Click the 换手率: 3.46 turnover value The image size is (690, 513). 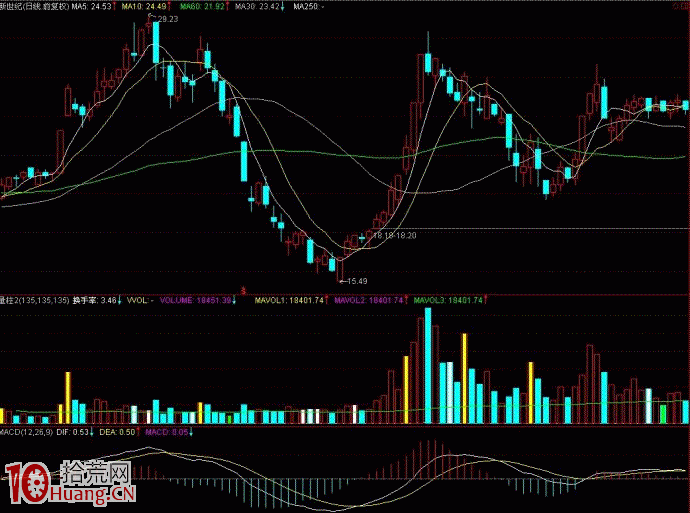tap(97, 300)
